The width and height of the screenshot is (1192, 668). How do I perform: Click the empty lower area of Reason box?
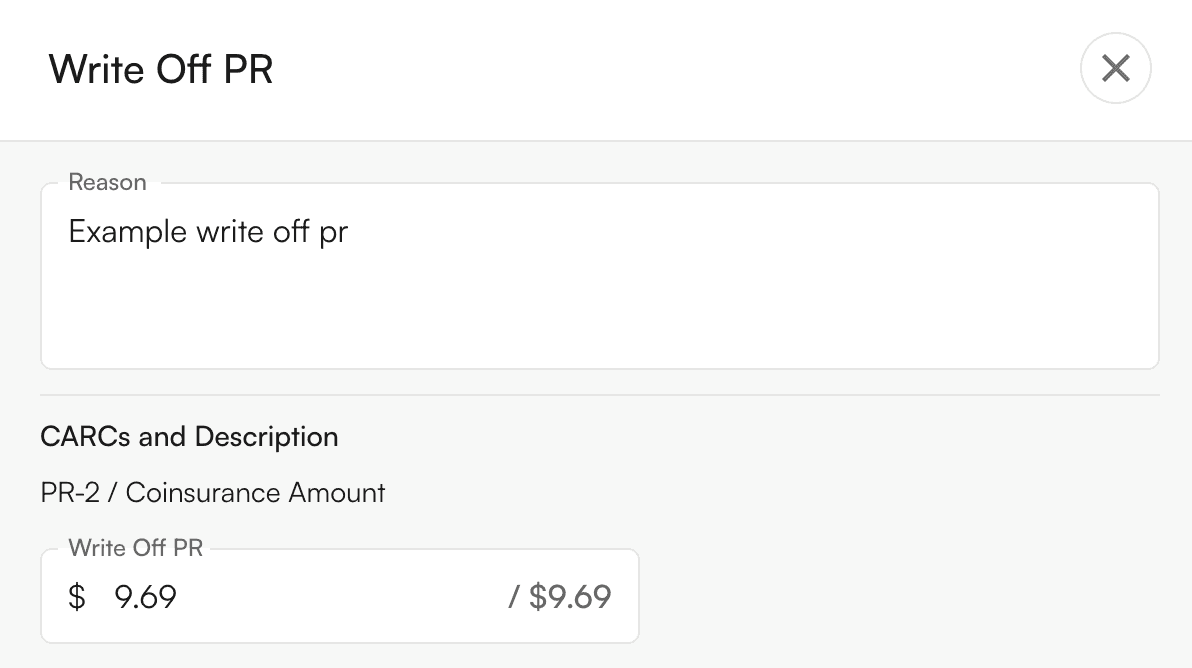[x=600, y=330]
